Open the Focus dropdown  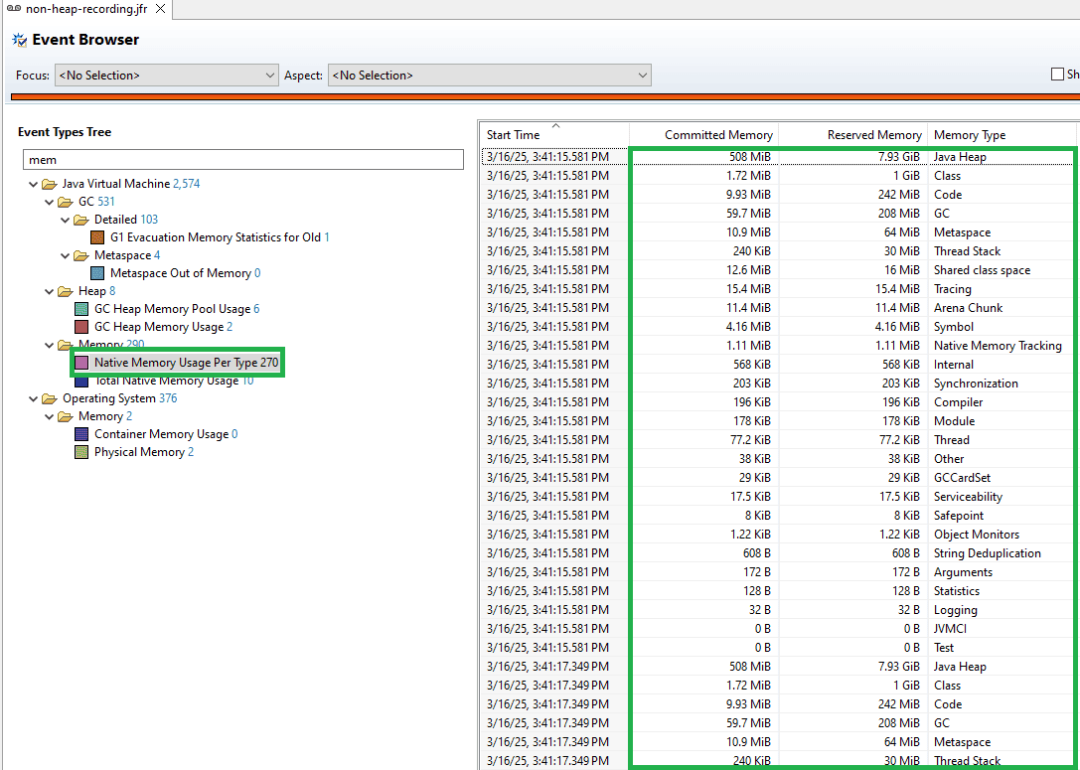click(166, 75)
